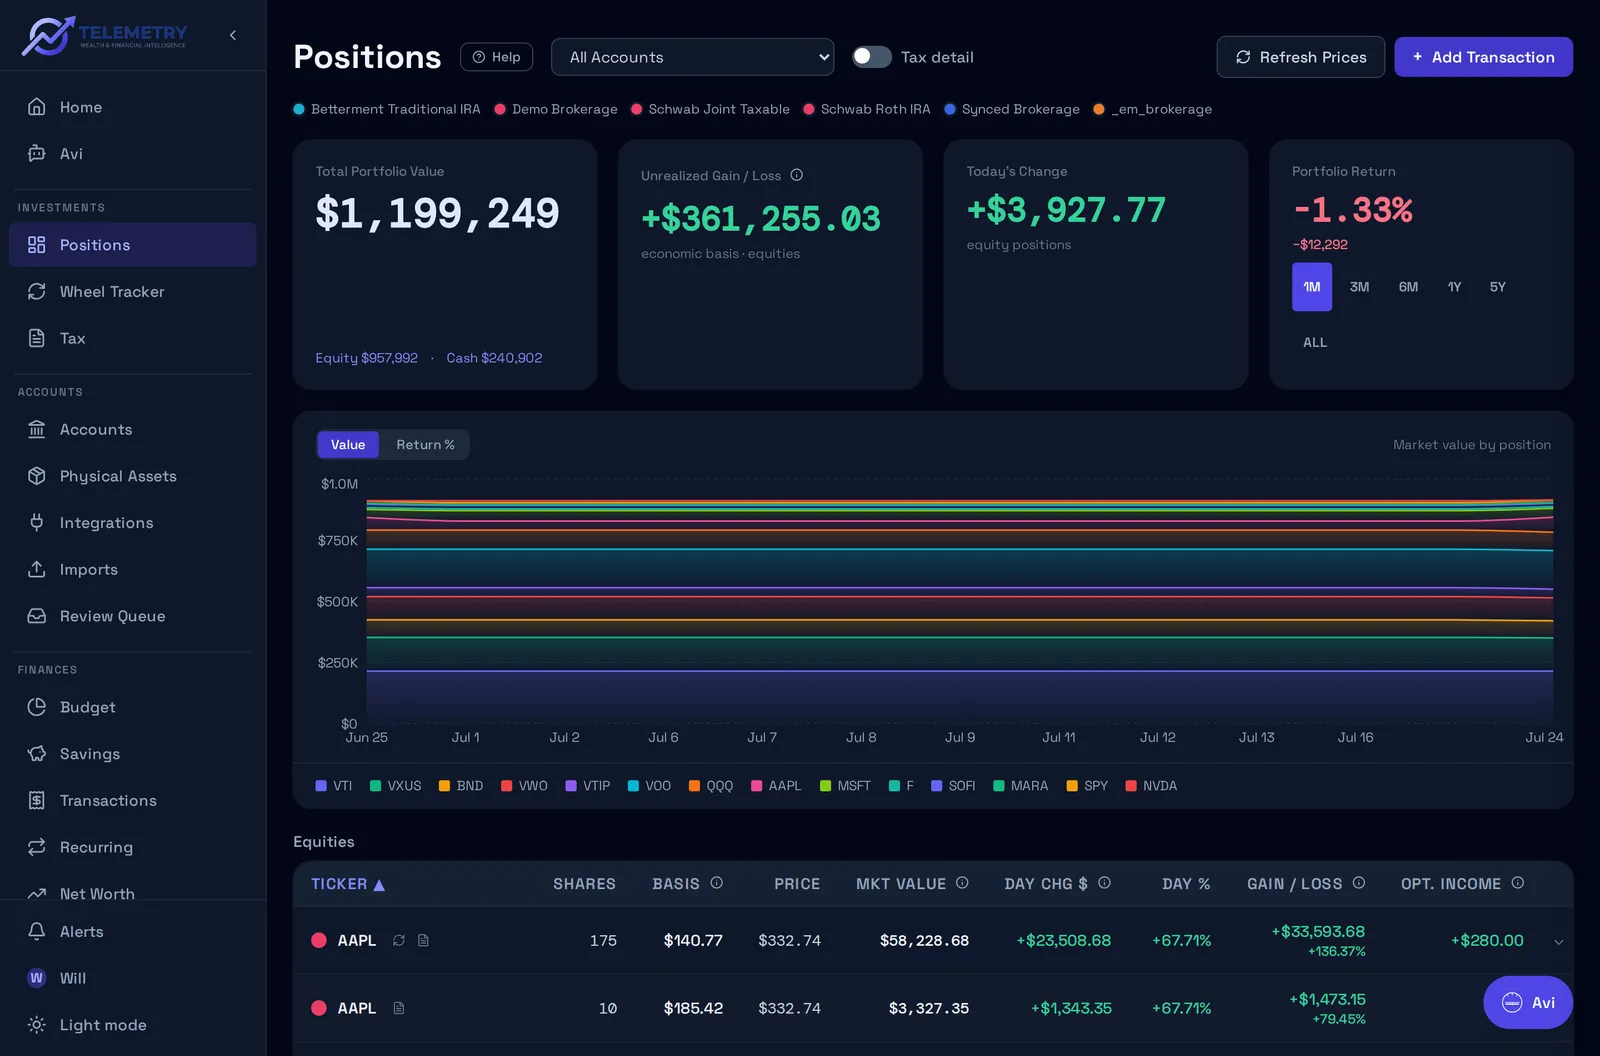Screen dimensions: 1600x1056
Task: Select the ALL return period
Action: pyautogui.click(x=1315, y=342)
